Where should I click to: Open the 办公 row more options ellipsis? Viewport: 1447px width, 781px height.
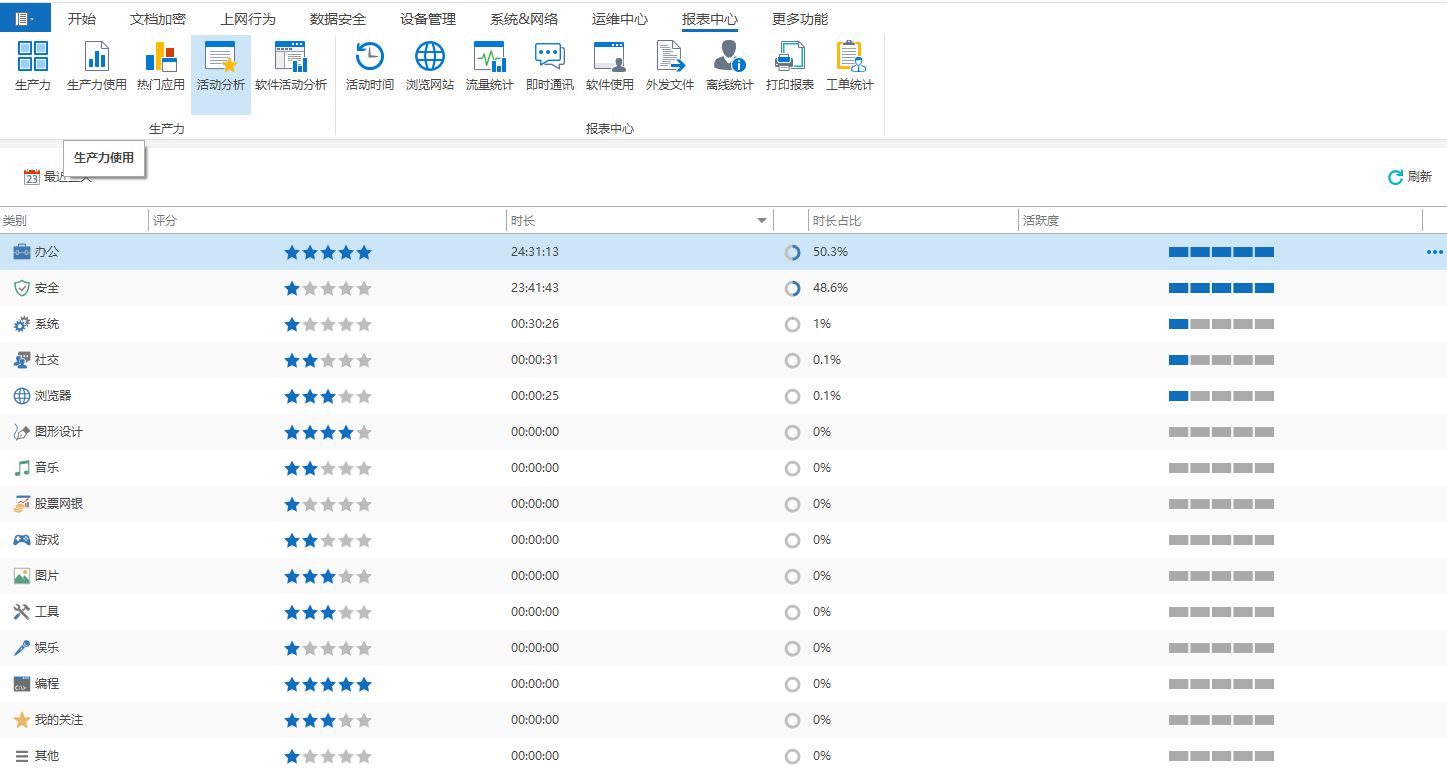coord(1434,252)
